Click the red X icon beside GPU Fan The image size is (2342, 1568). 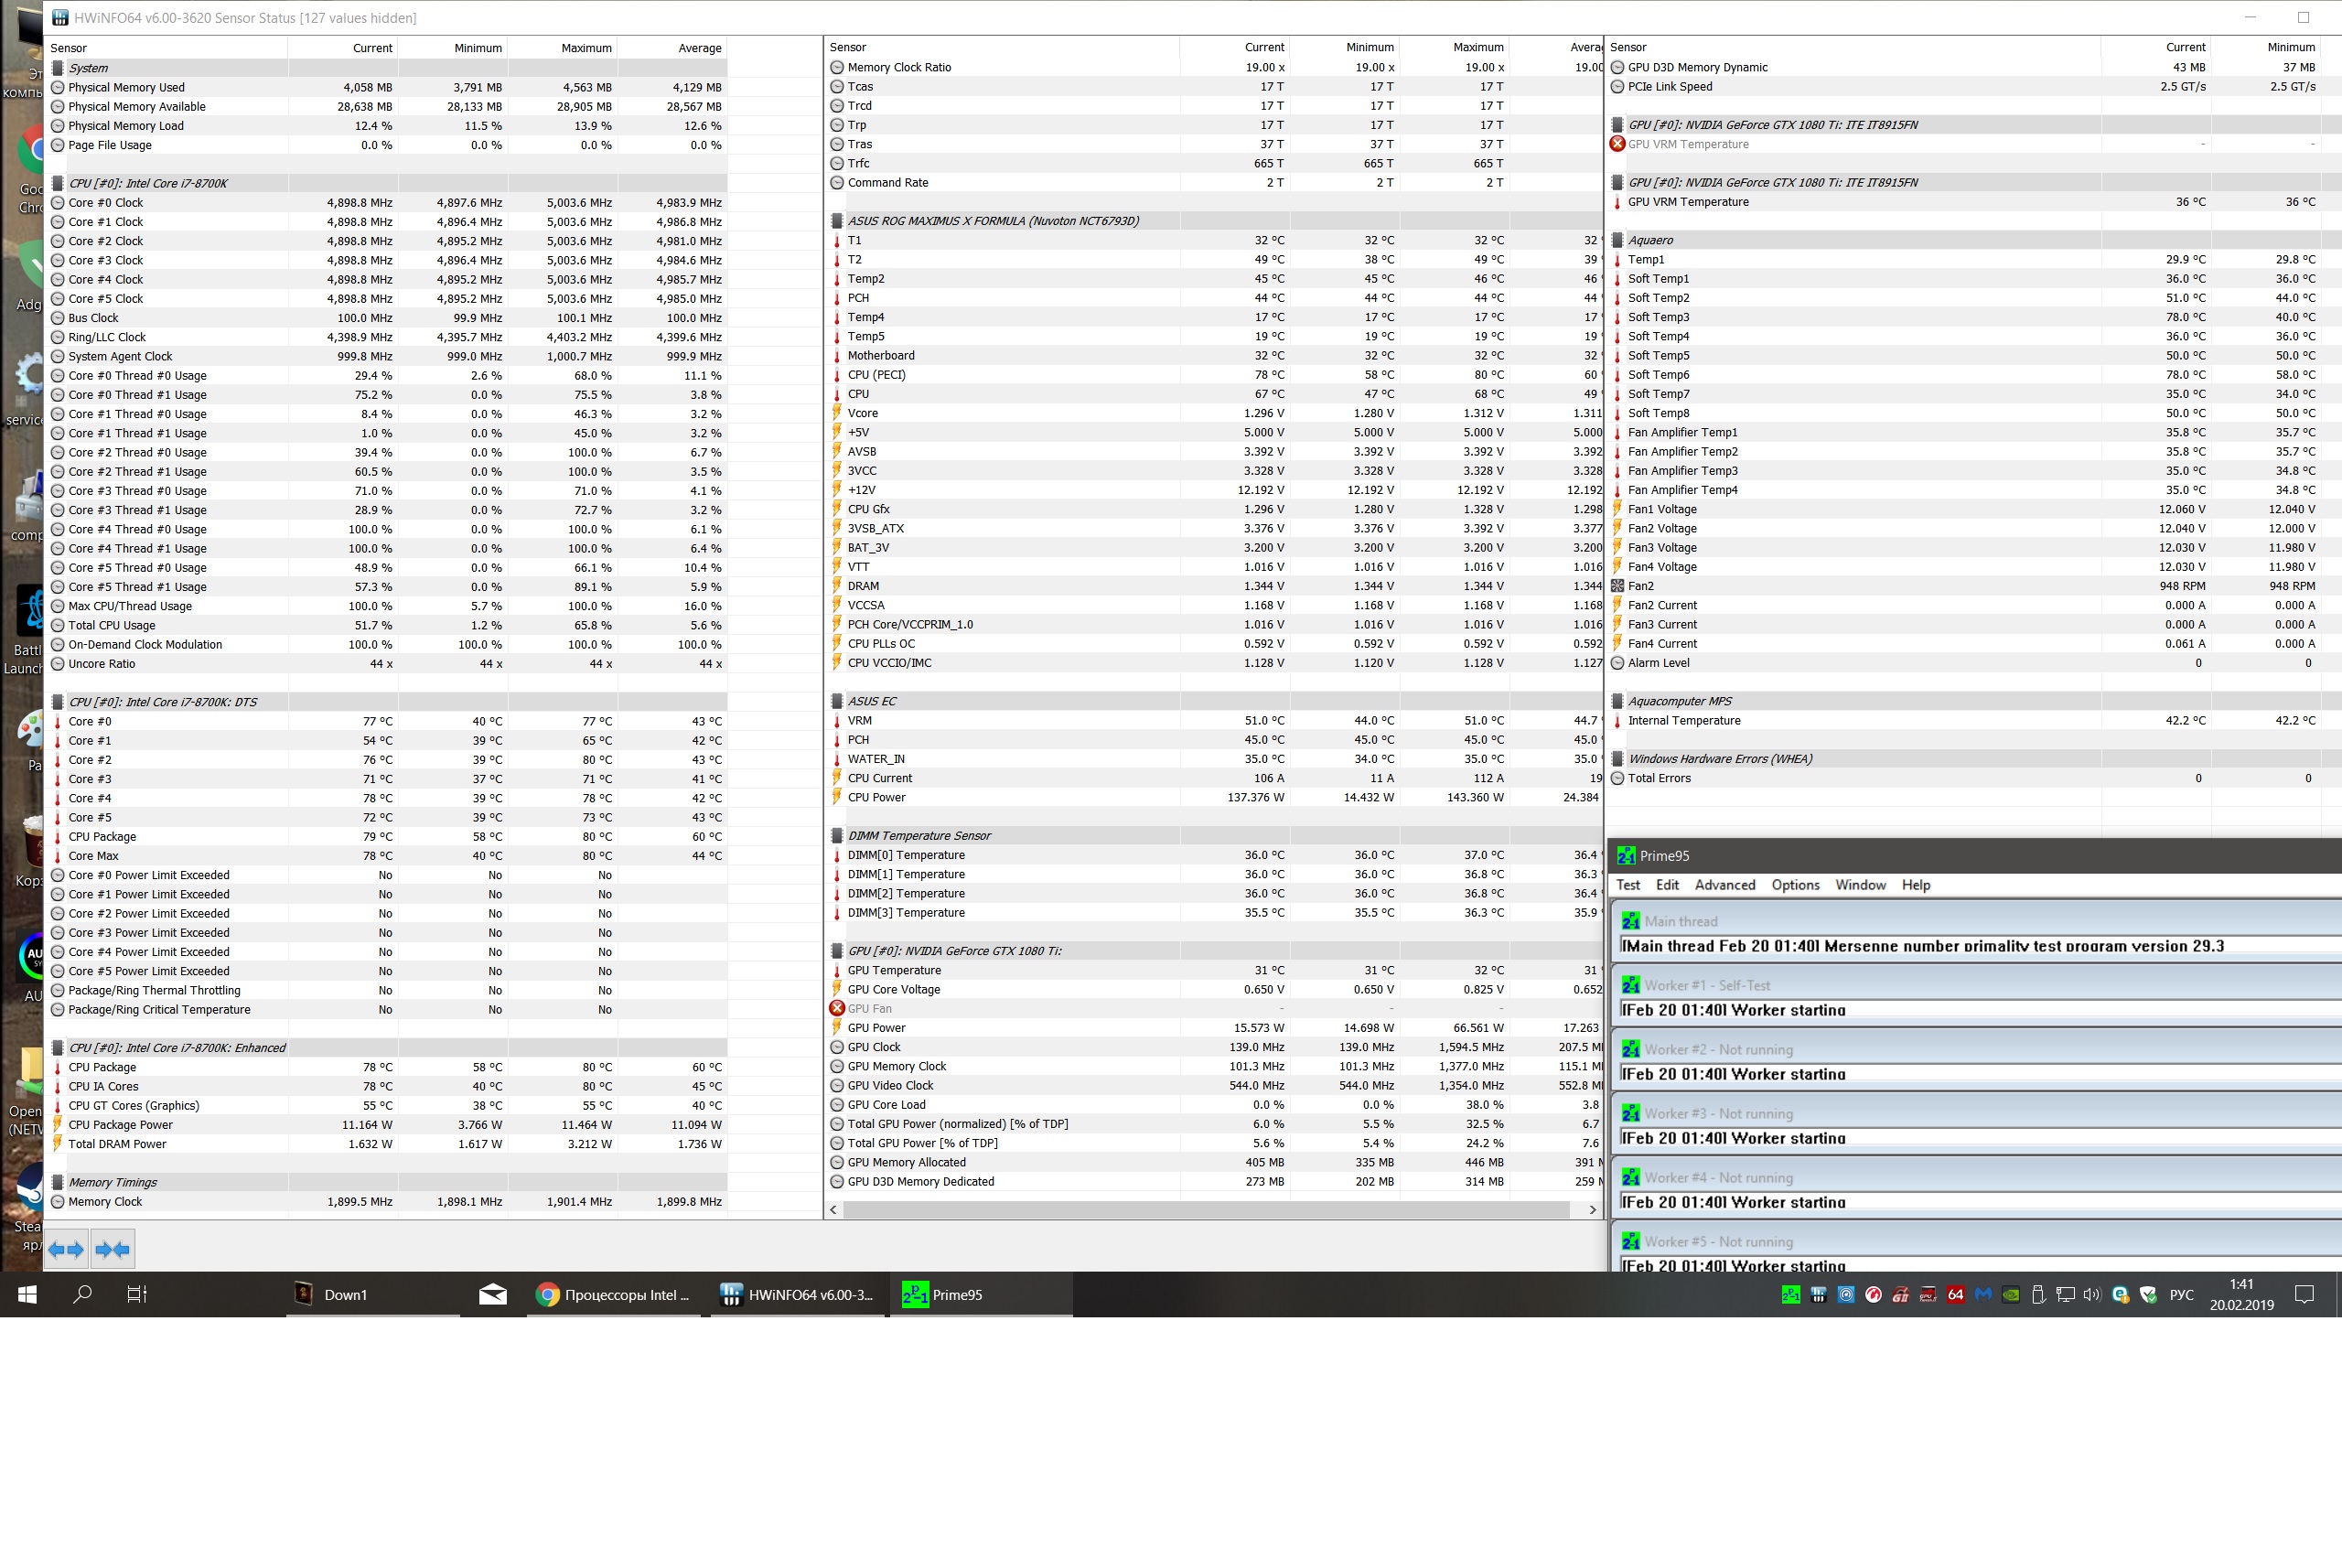tap(837, 1008)
